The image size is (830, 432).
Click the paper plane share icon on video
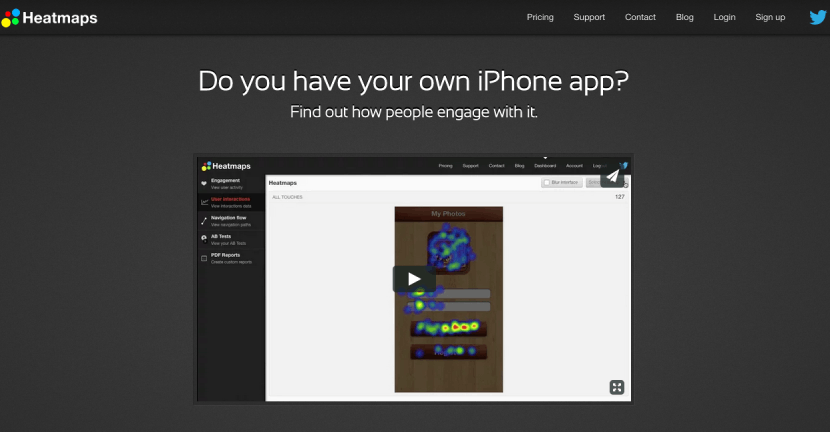[612, 176]
